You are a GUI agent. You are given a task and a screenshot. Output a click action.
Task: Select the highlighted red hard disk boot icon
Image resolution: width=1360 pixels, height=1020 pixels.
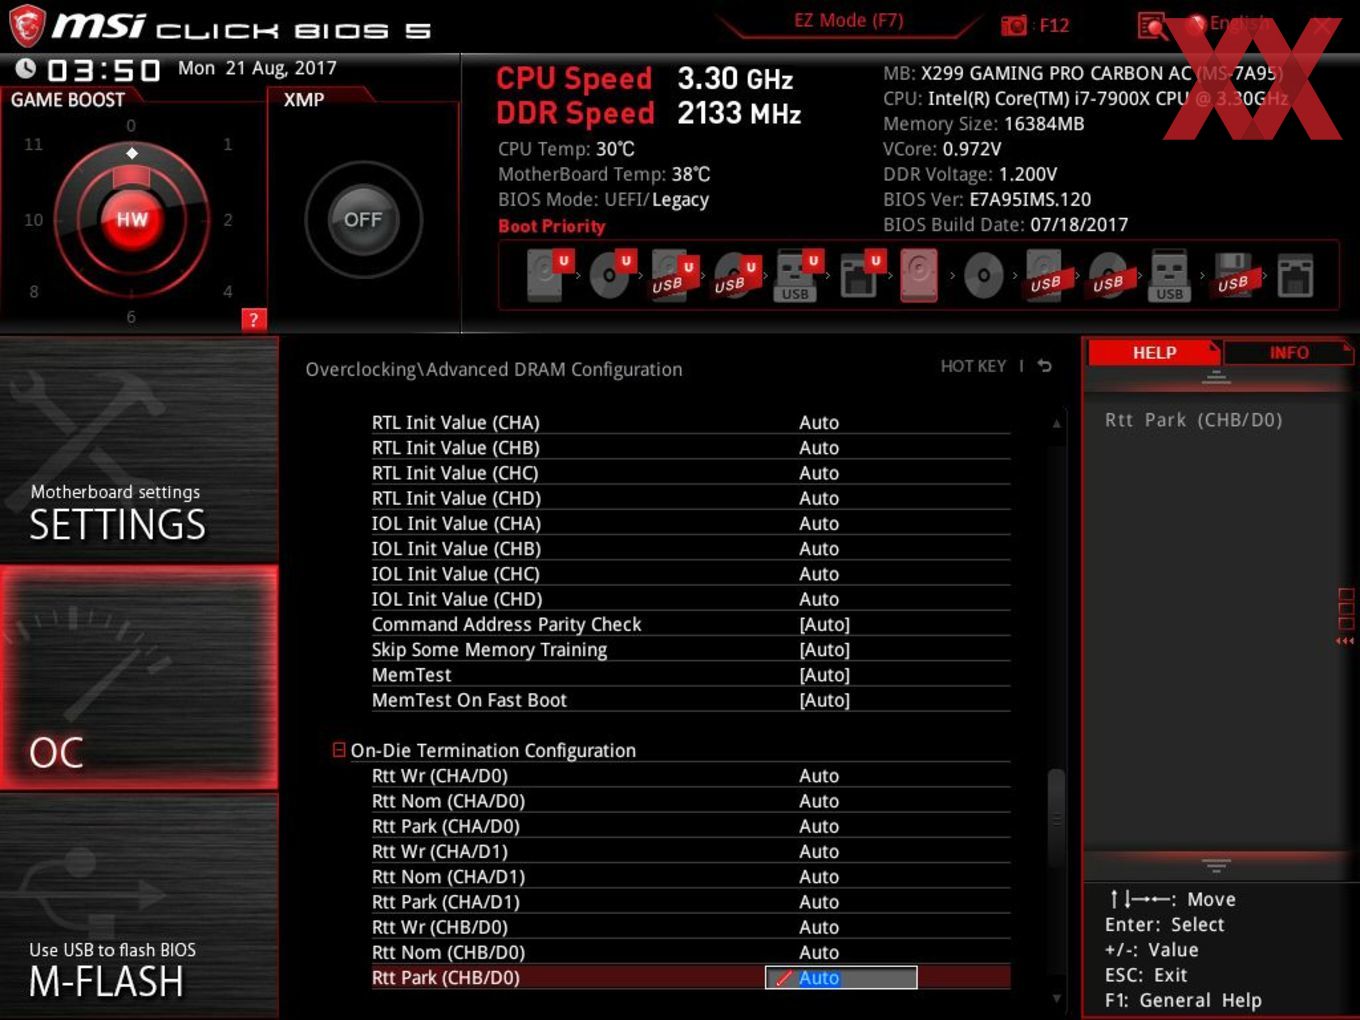[x=919, y=275]
